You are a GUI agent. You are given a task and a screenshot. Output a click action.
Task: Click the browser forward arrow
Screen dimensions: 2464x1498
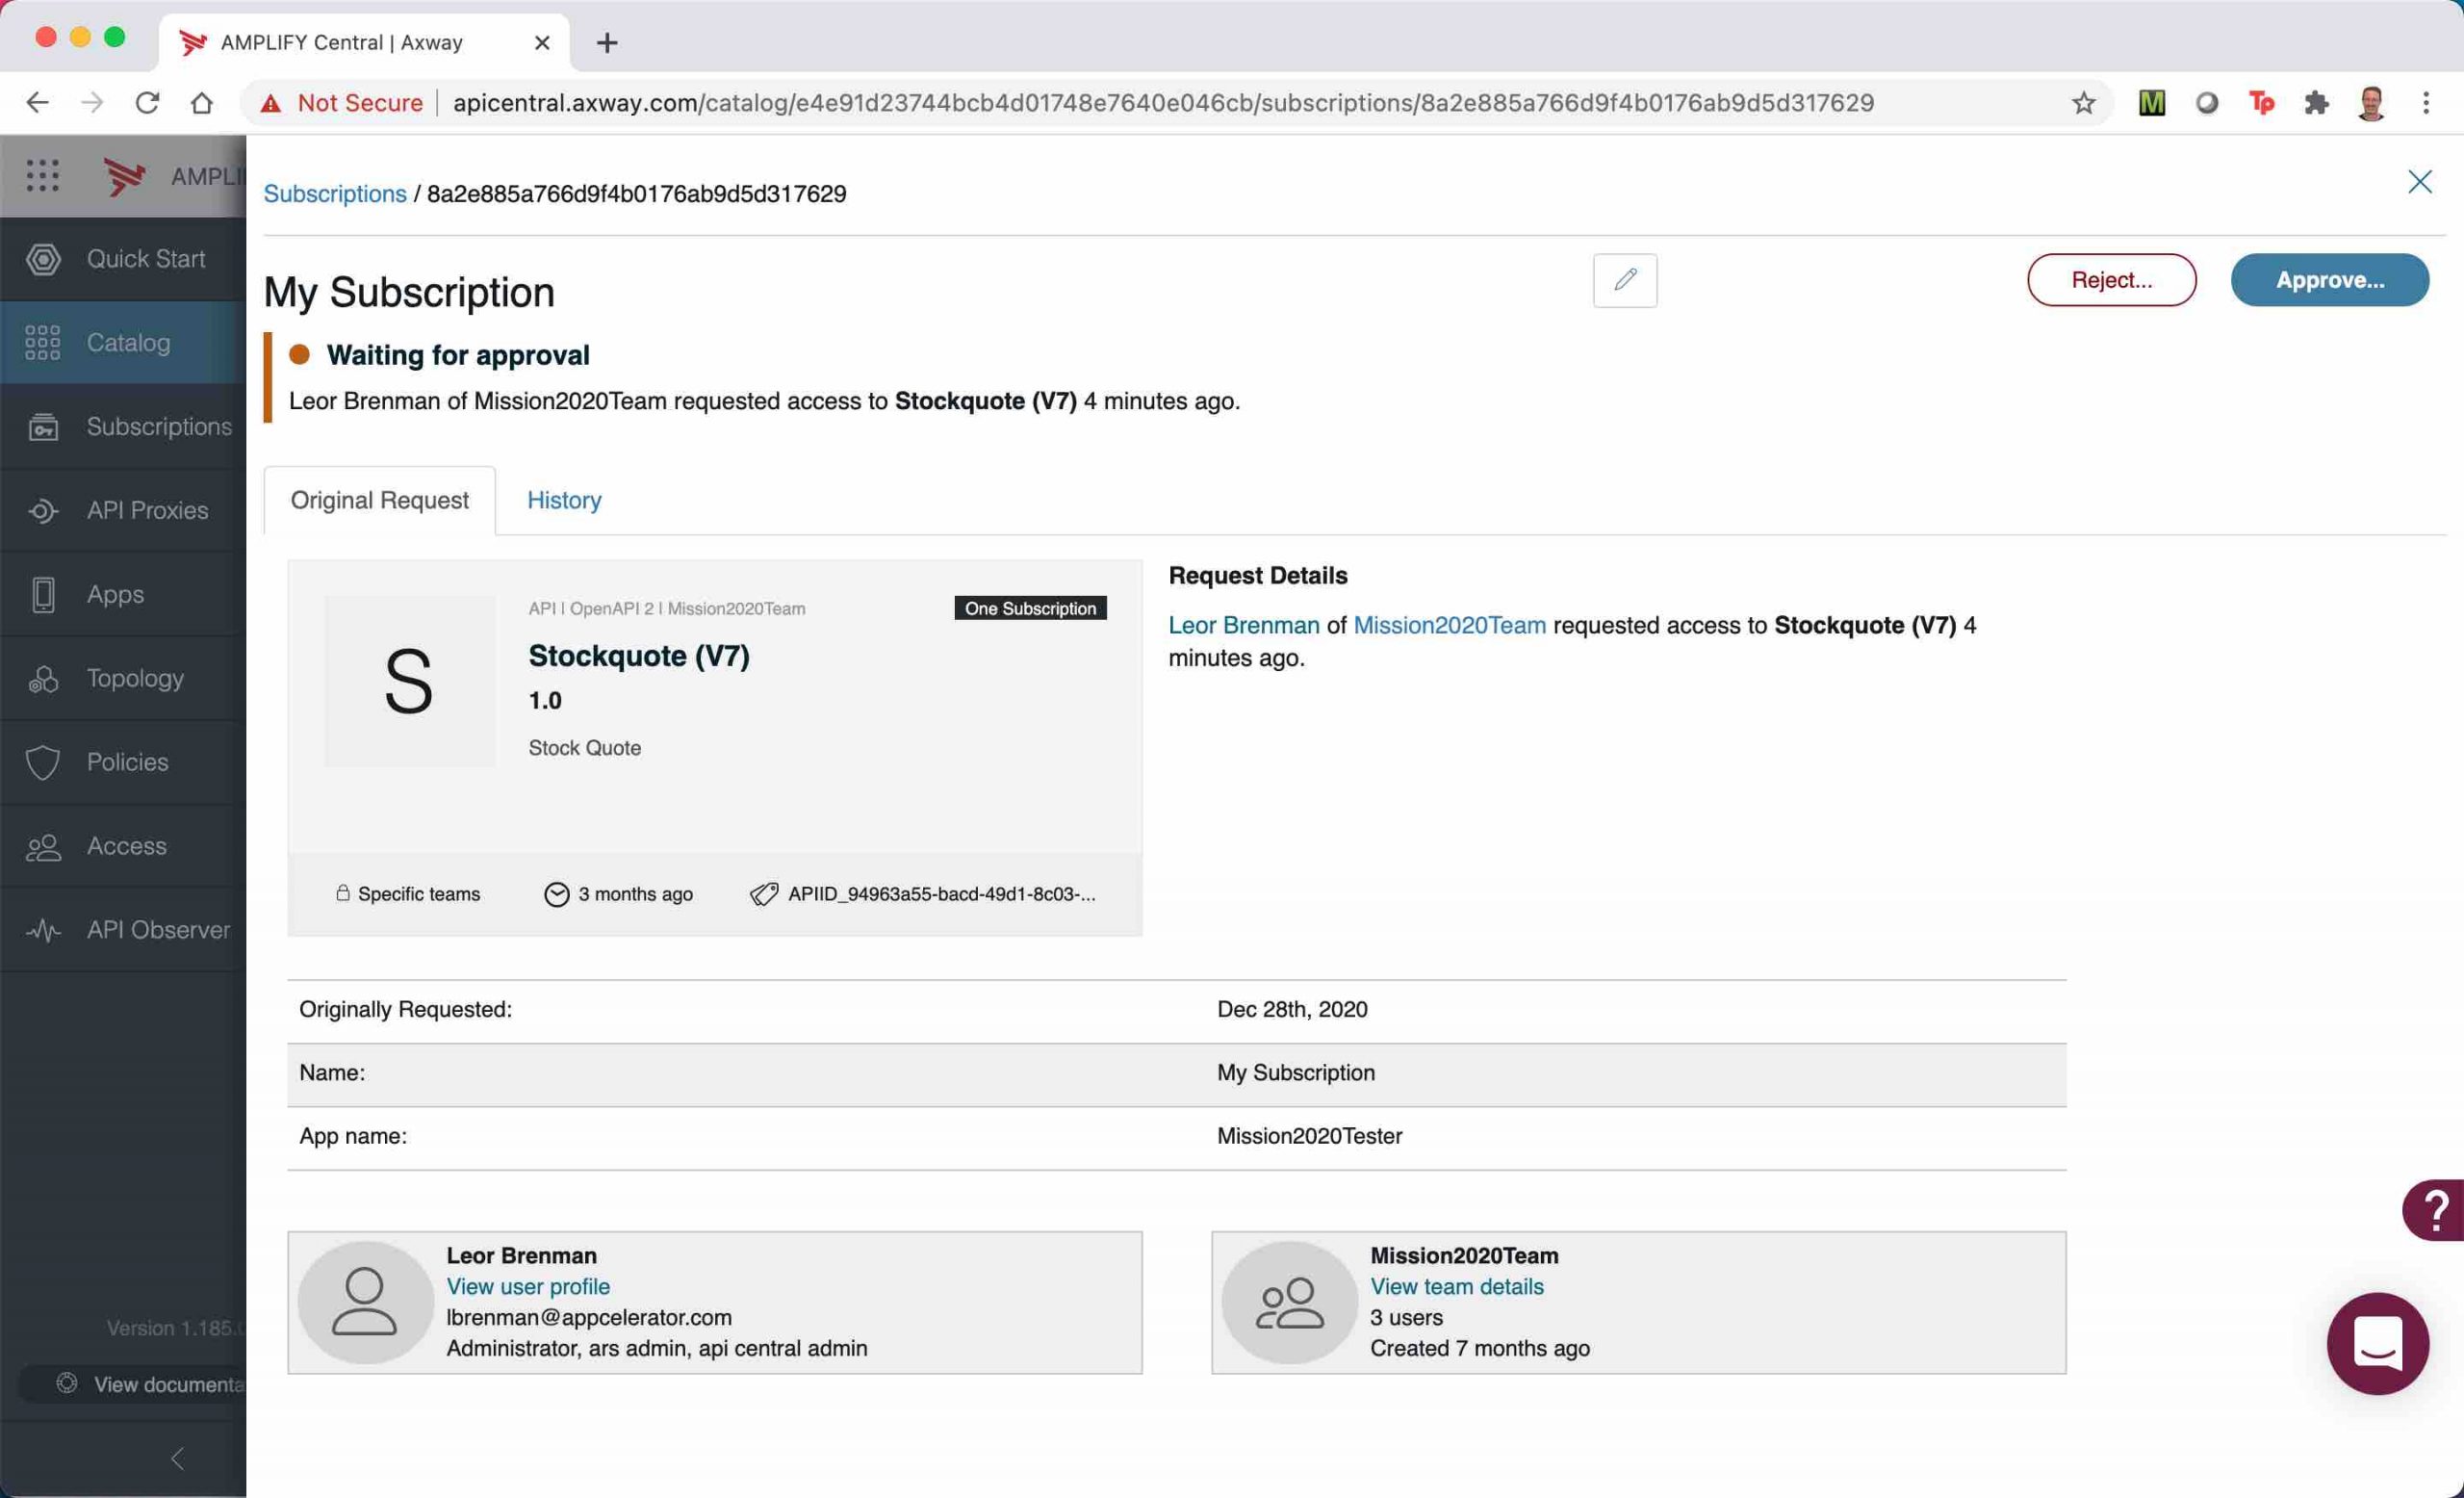pyautogui.click(x=92, y=102)
